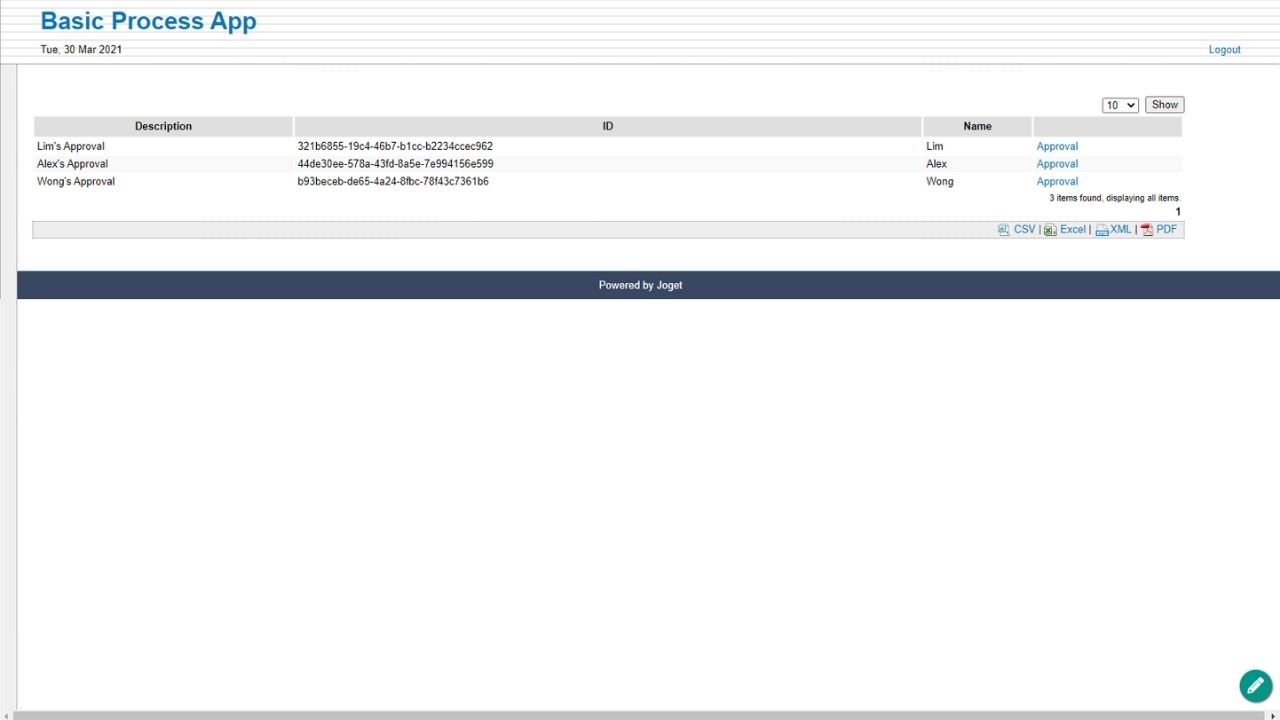Open Approval link for Alex's row

tap(1057, 164)
